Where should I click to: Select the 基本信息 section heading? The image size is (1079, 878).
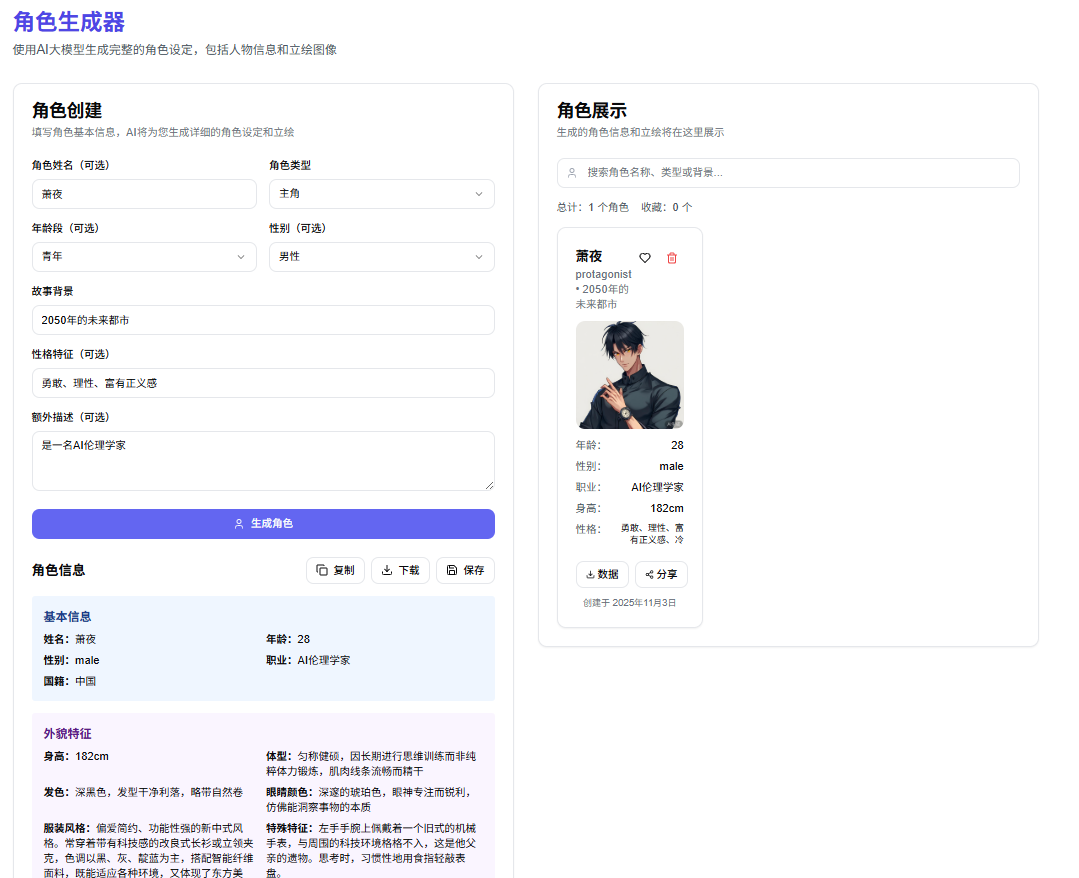point(67,616)
